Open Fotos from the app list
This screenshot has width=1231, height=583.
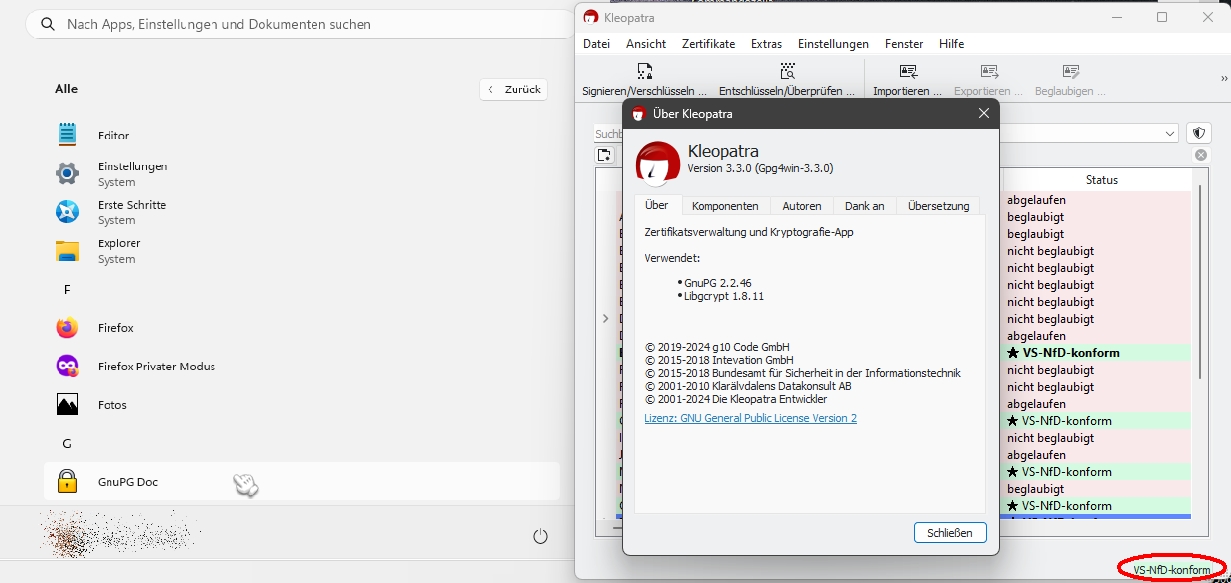[x=302, y=405]
